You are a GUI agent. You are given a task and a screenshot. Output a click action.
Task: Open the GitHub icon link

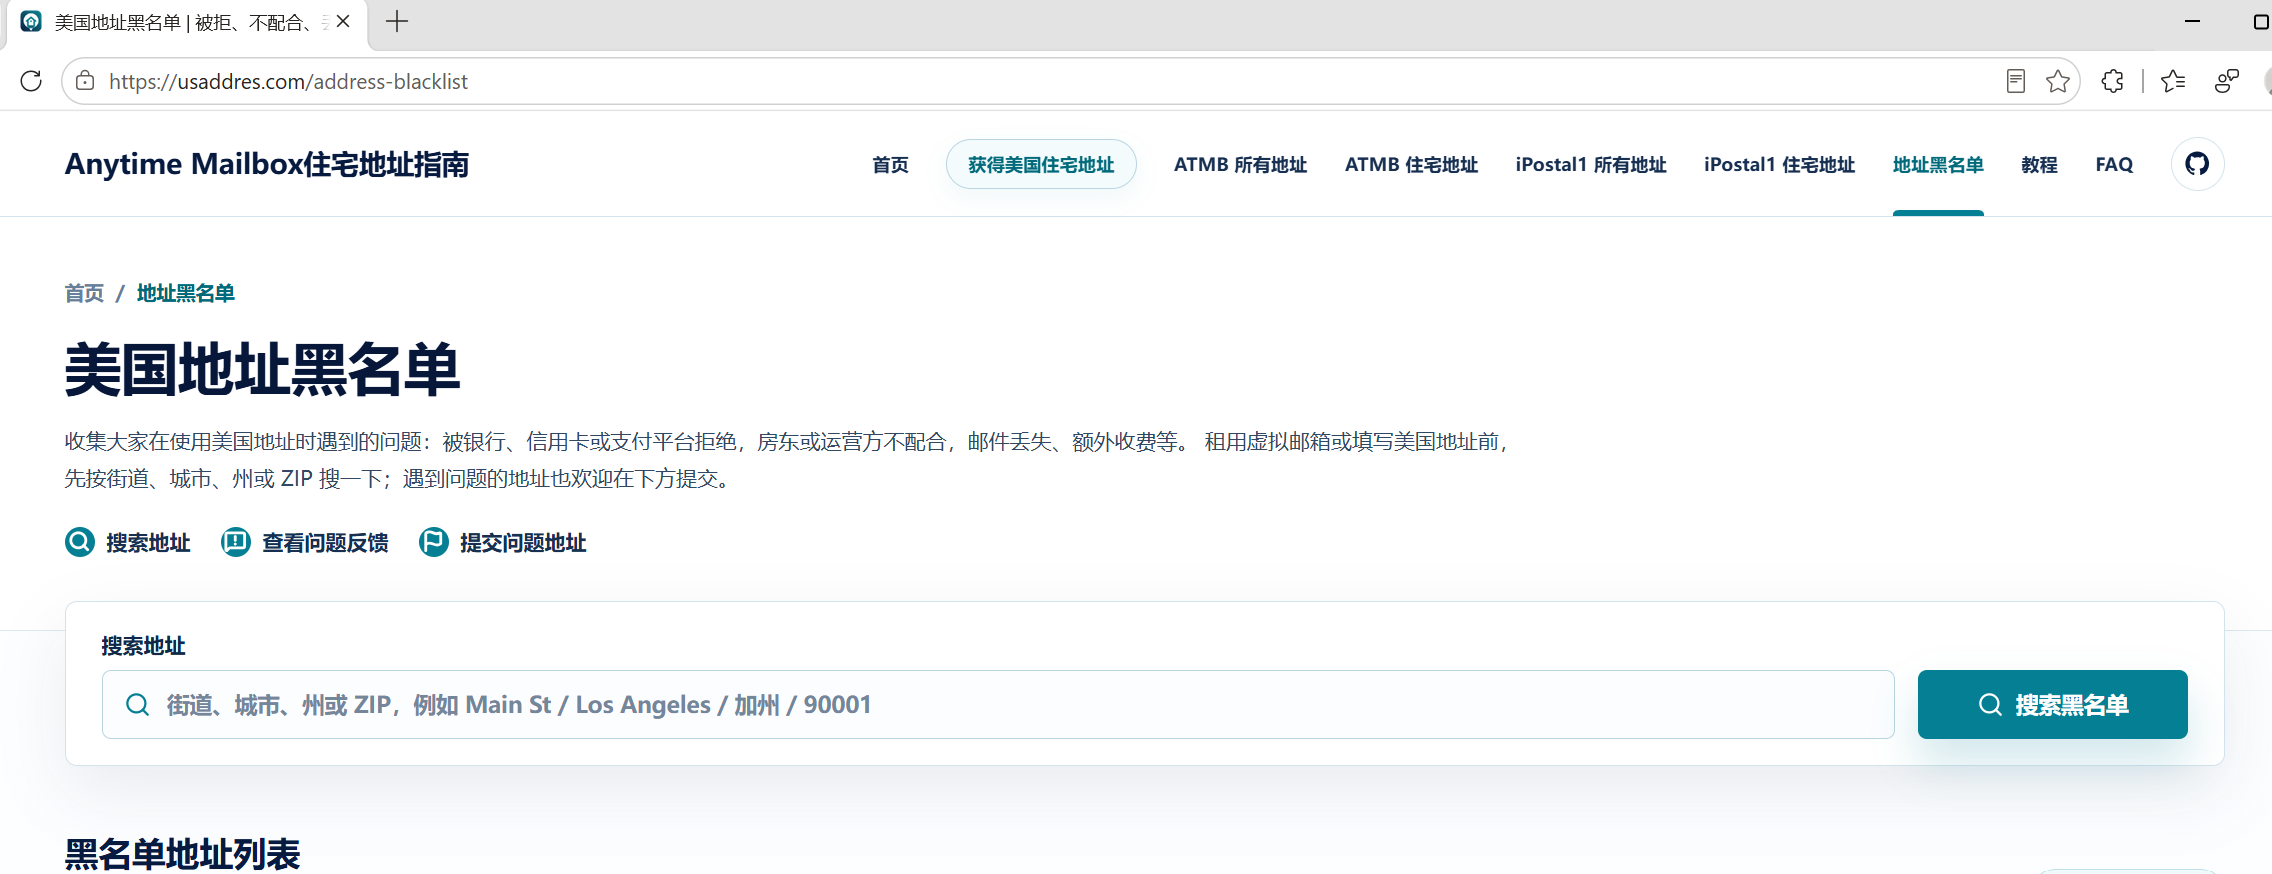[x=2197, y=164]
